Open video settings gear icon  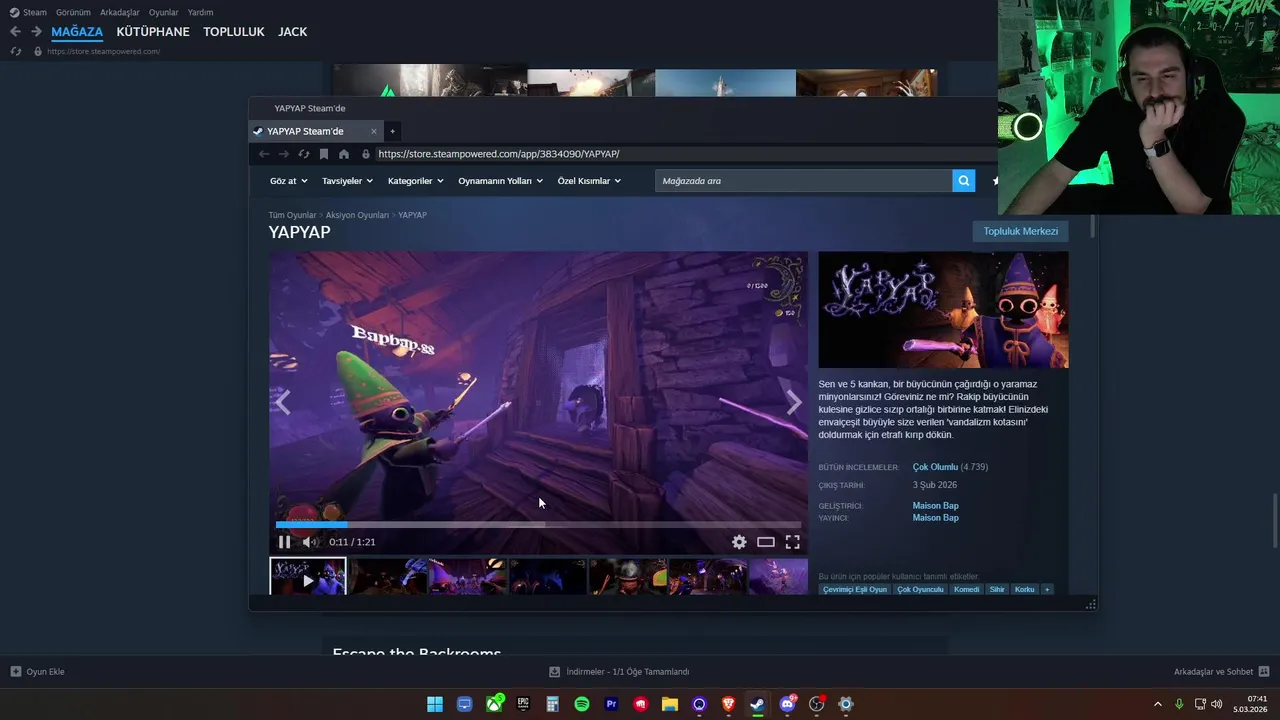coord(739,542)
